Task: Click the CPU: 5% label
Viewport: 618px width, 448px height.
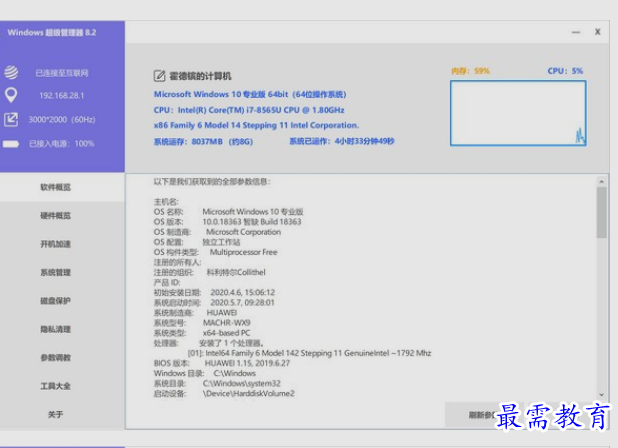Action: (x=565, y=71)
